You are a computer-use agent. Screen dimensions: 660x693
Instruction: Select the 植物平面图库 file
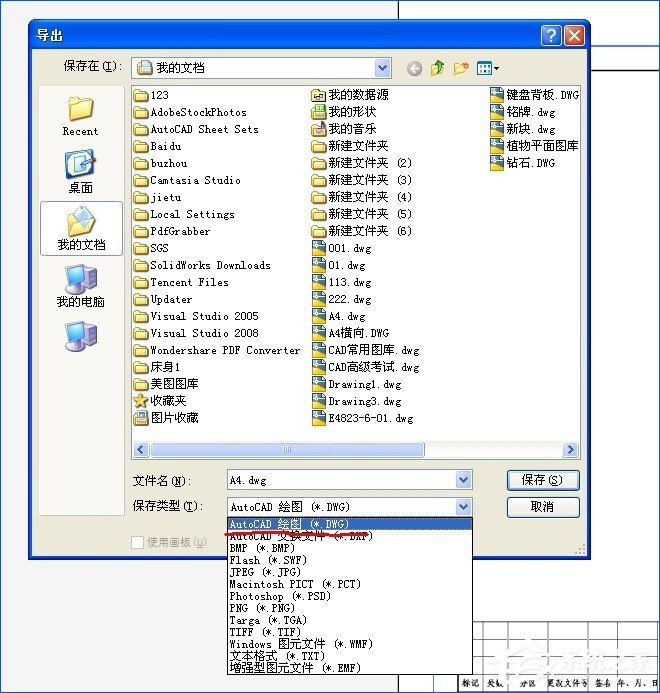pyautogui.click(x=534, y=145)
